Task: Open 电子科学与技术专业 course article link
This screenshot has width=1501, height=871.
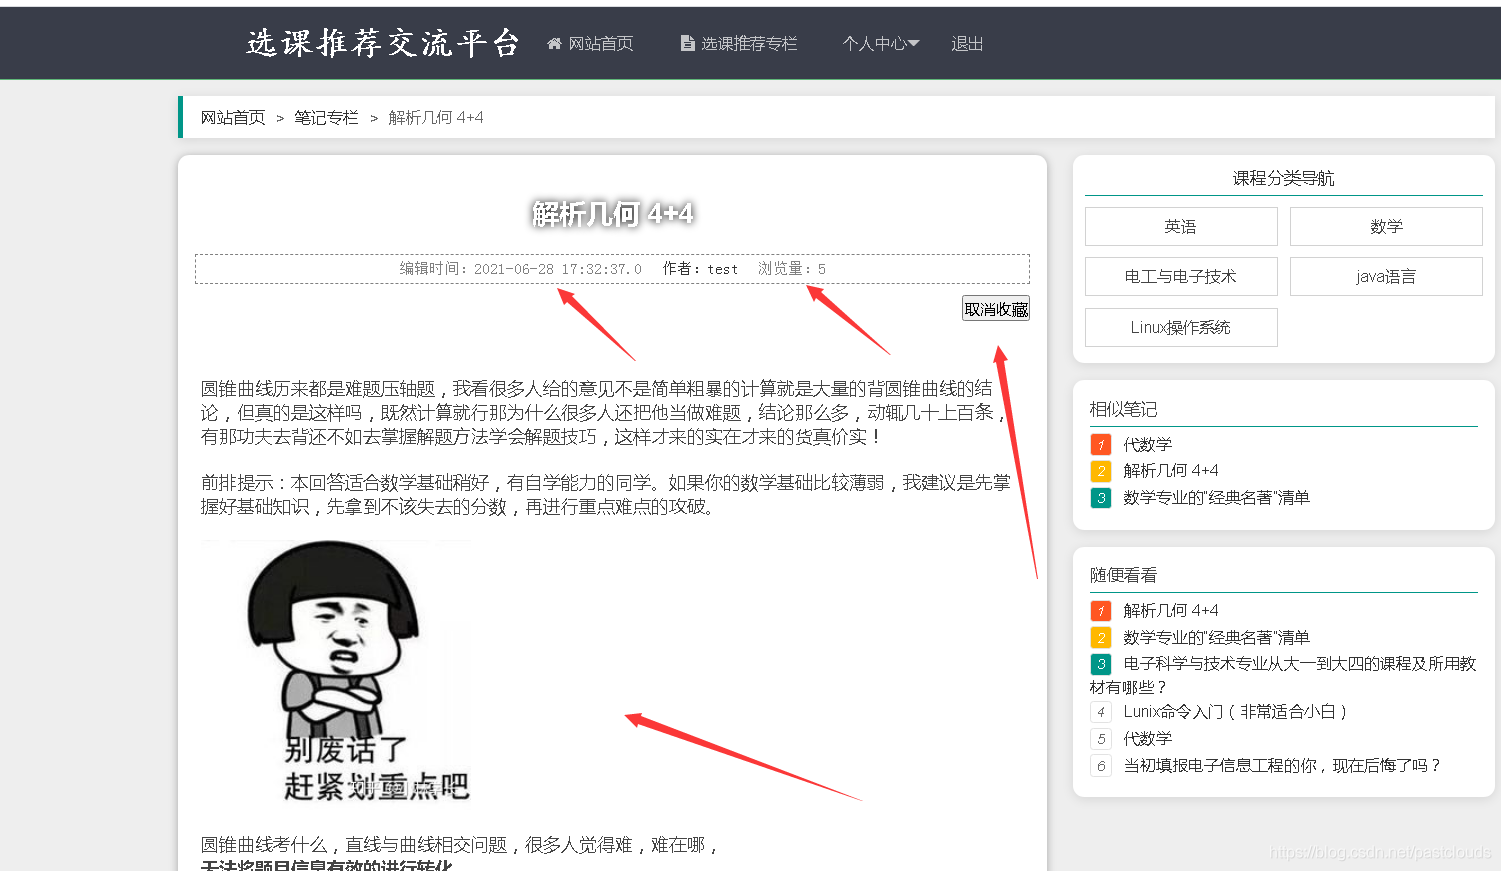Action: coord(1283,675)
